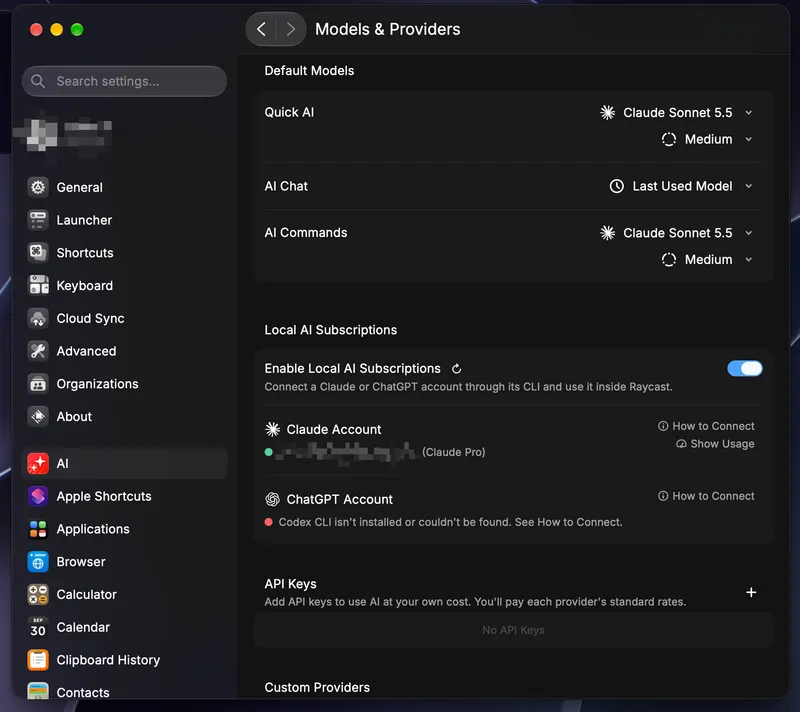Open Clipboard History icon
The width and height of the screenshot is (800, 712).
point(38,659)
